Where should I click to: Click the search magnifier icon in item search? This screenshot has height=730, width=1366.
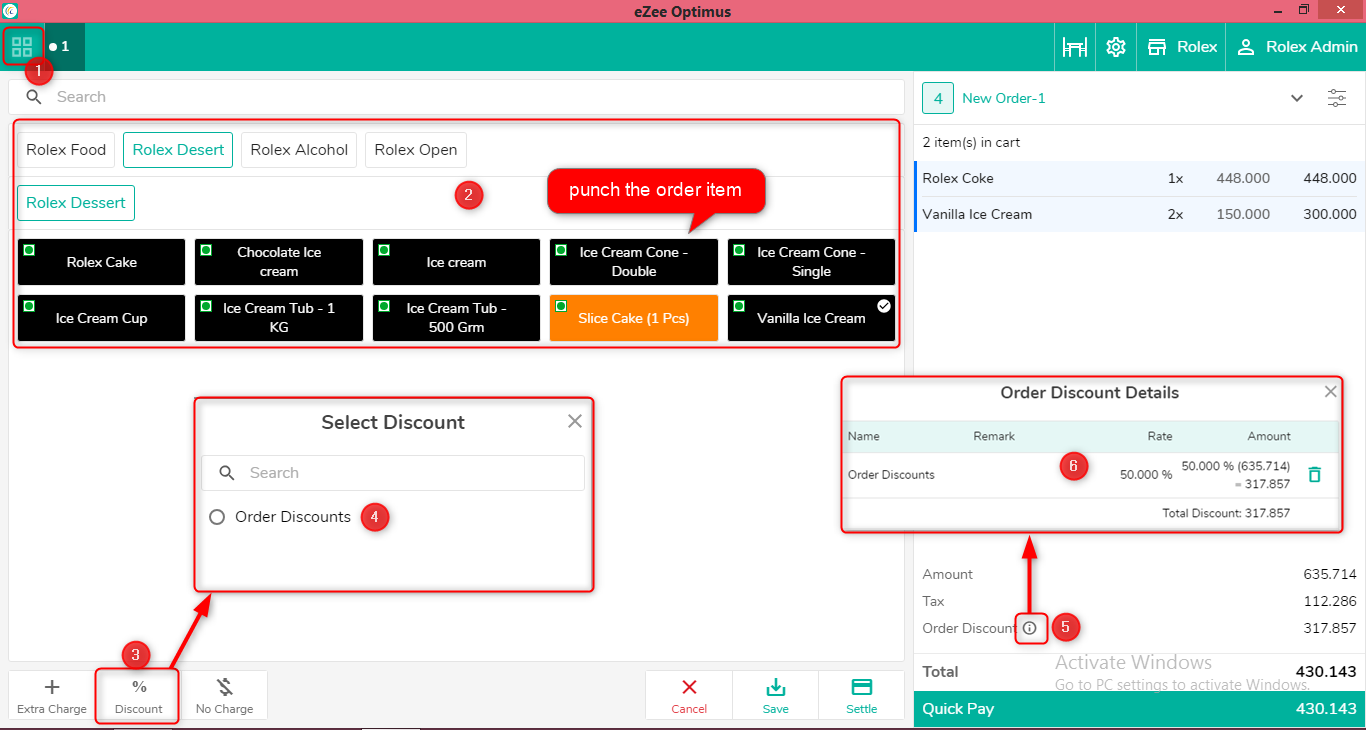[x=34, y=97]
